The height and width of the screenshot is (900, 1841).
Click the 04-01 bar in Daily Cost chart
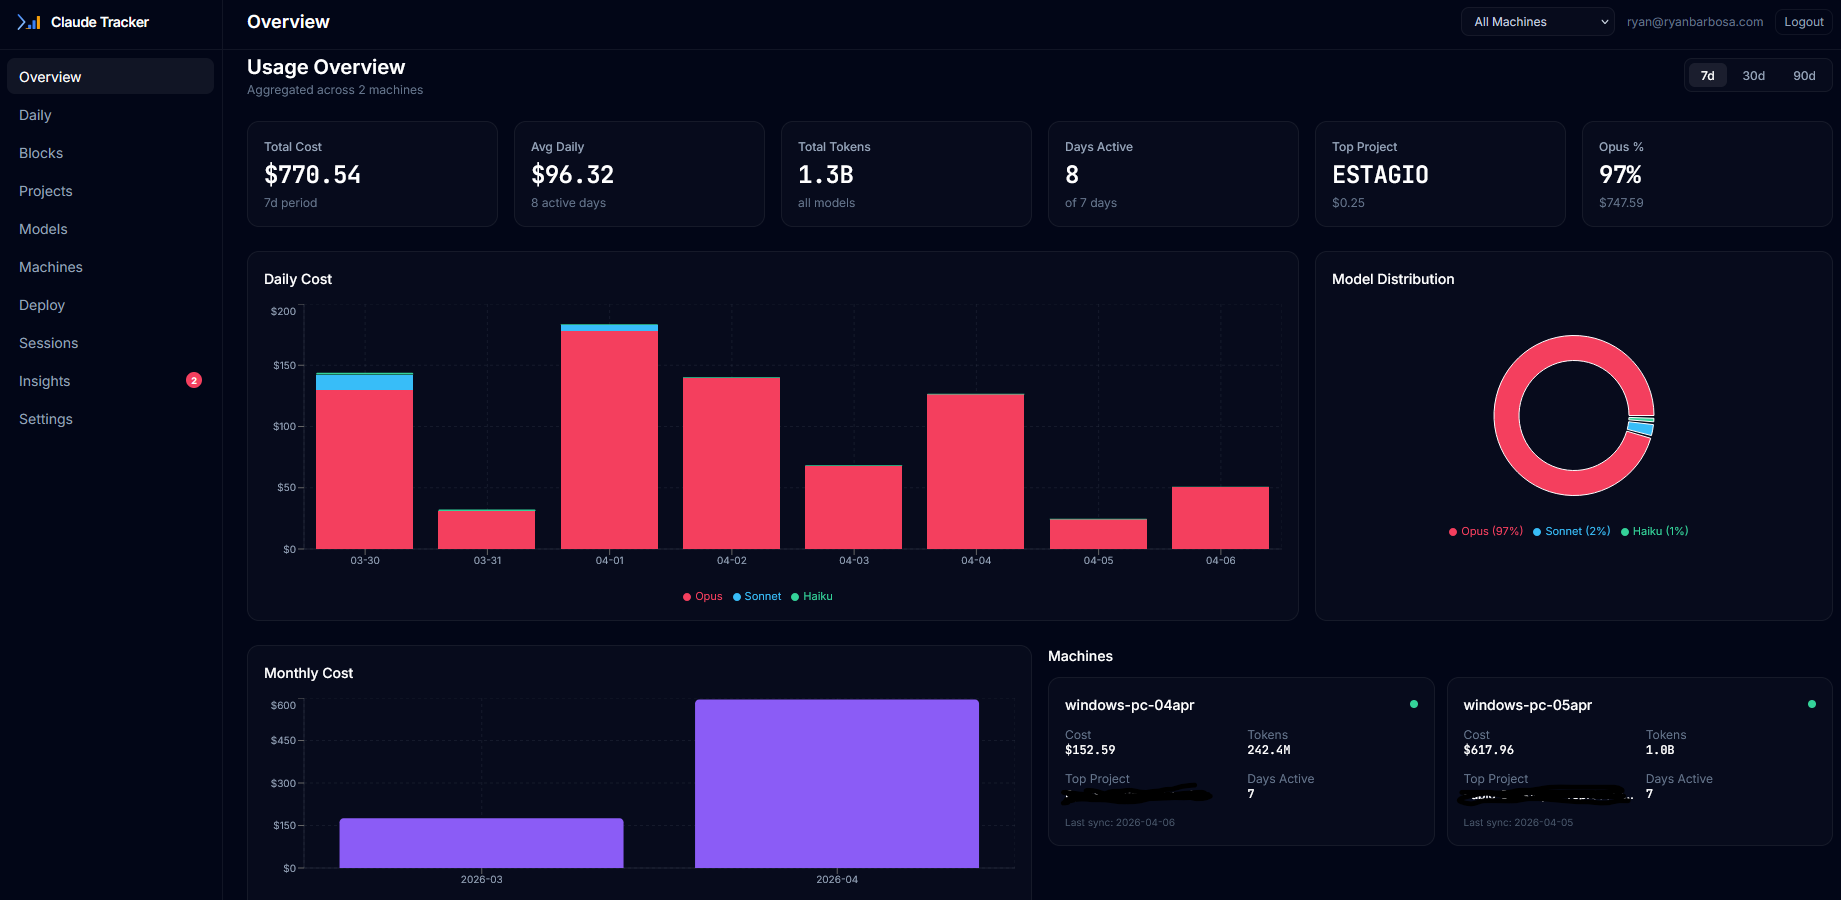point(609,440)
